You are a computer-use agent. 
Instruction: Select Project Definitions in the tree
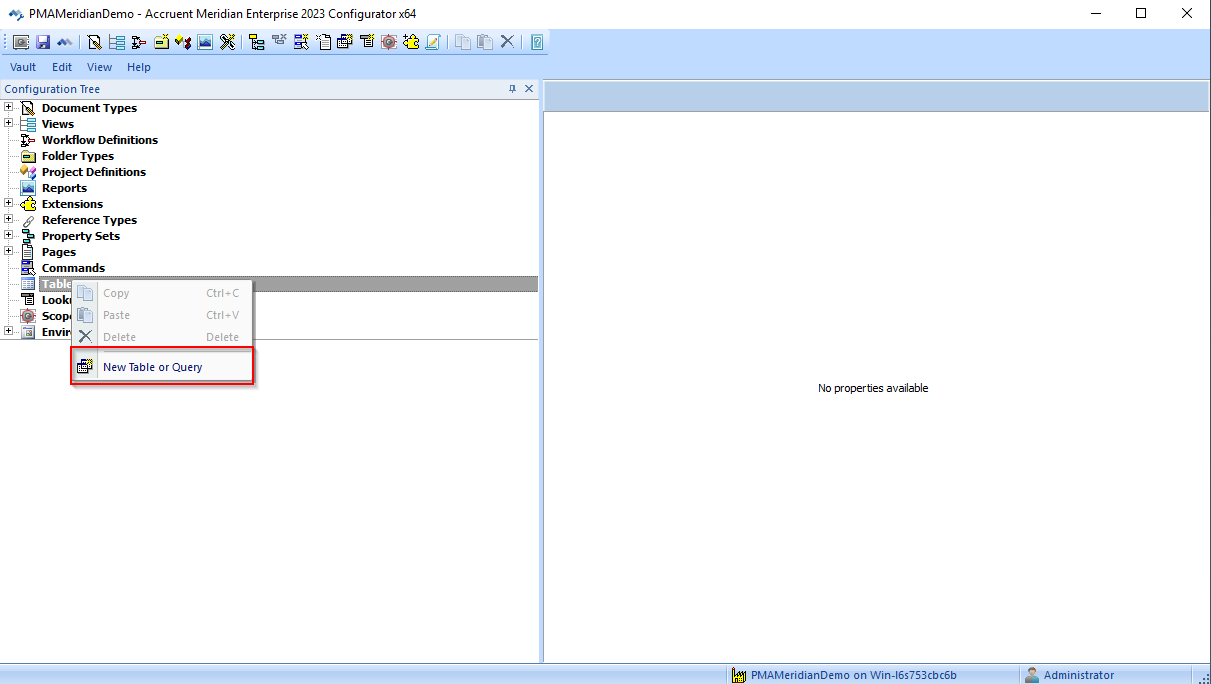click(94, 172)
